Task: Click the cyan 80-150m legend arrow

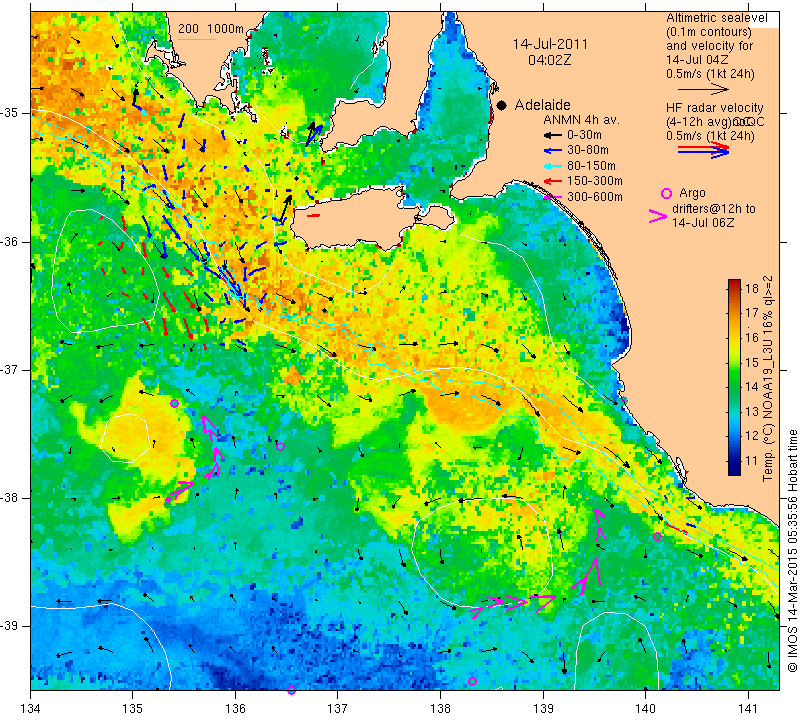Action: click(x=552, y=166)
